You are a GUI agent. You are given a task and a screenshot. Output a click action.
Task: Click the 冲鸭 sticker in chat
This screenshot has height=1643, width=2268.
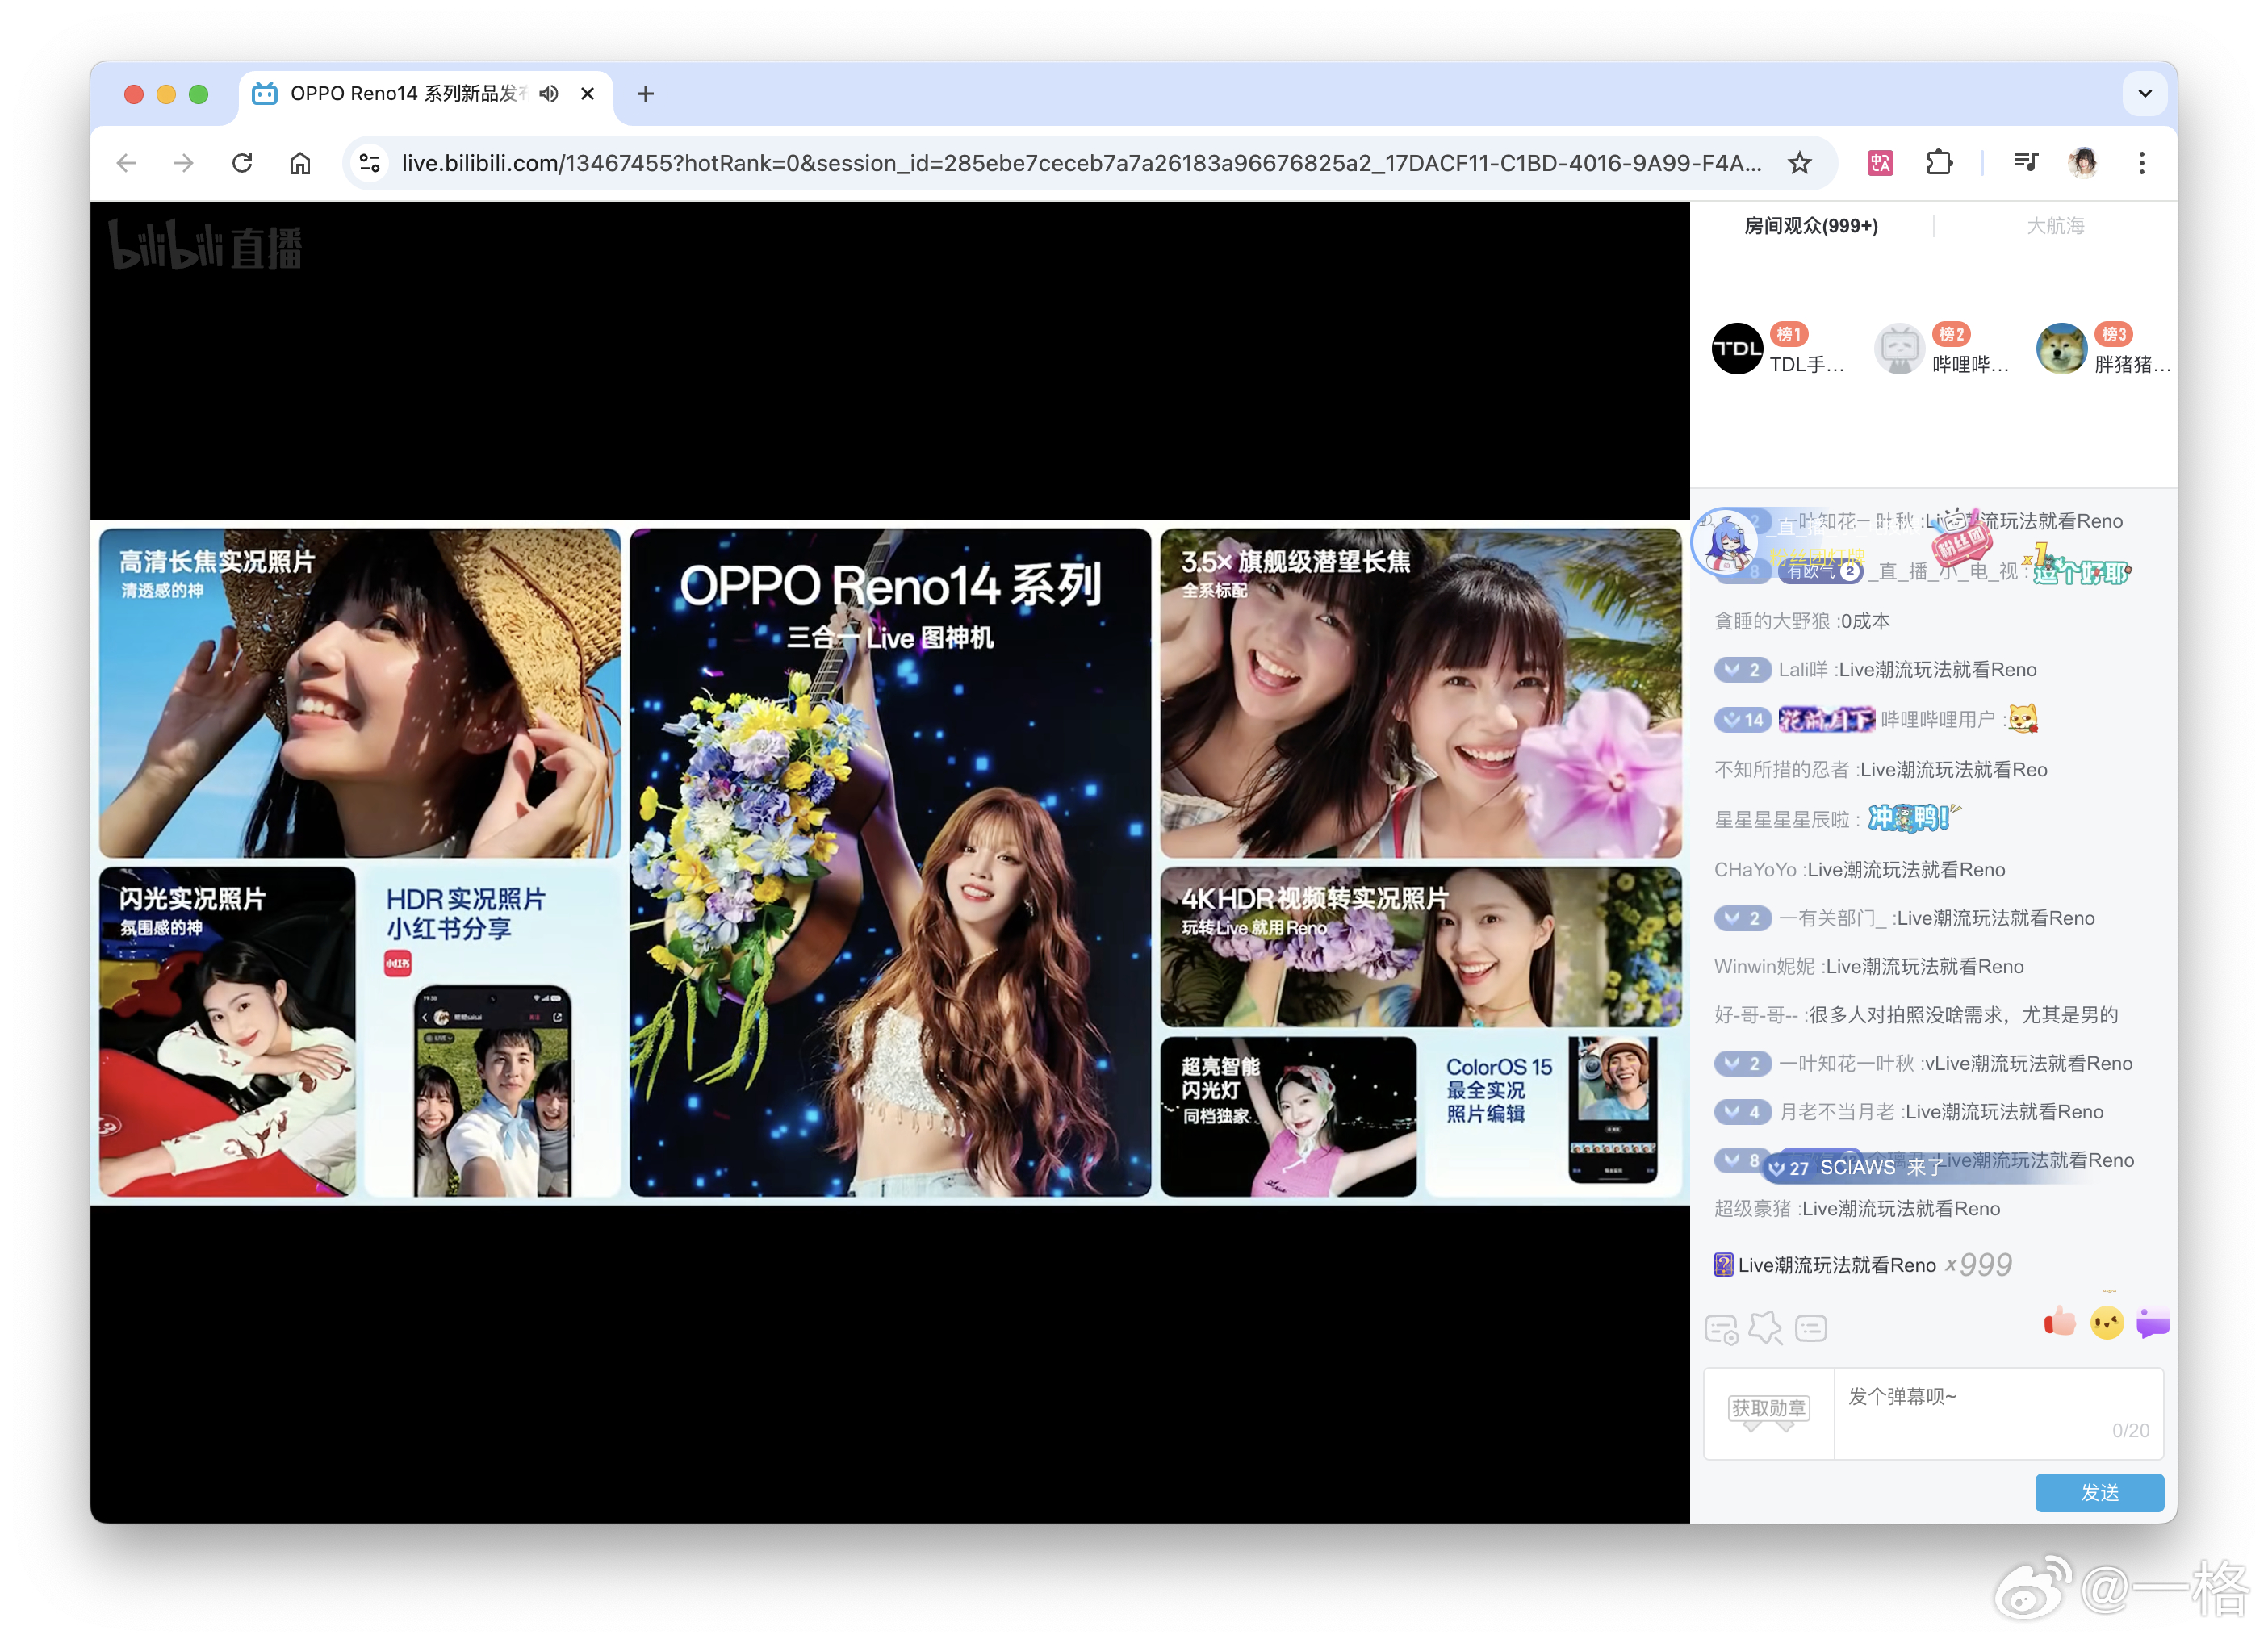[x=1914, y=818]
